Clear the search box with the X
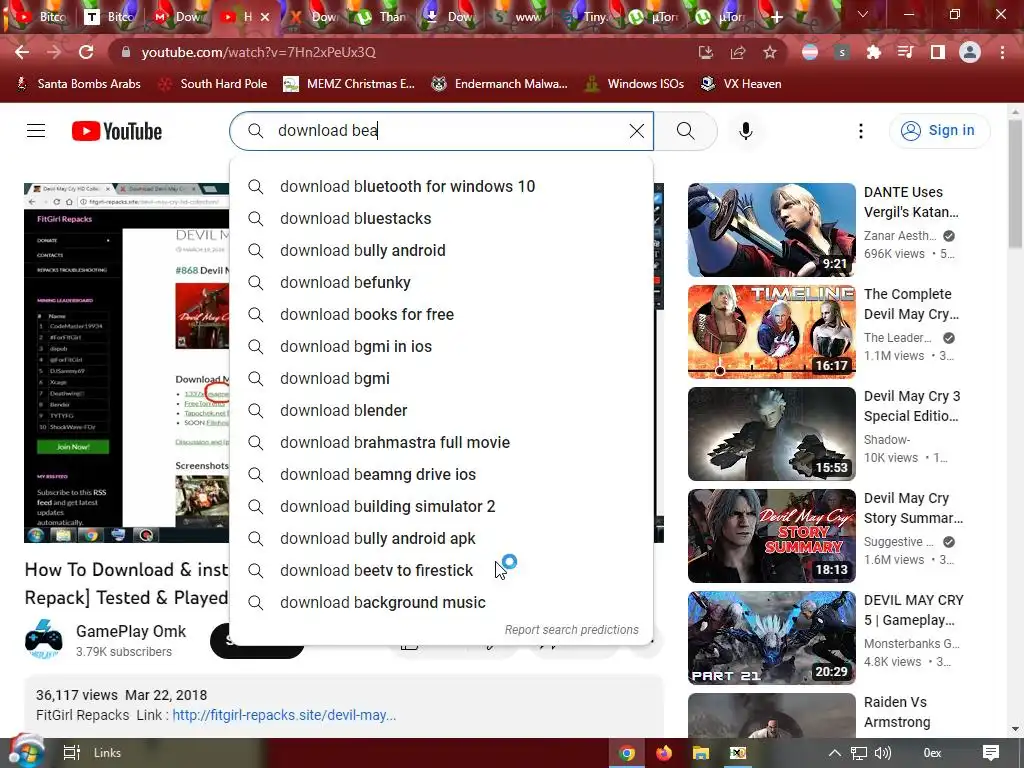 [x=637, y=131]
